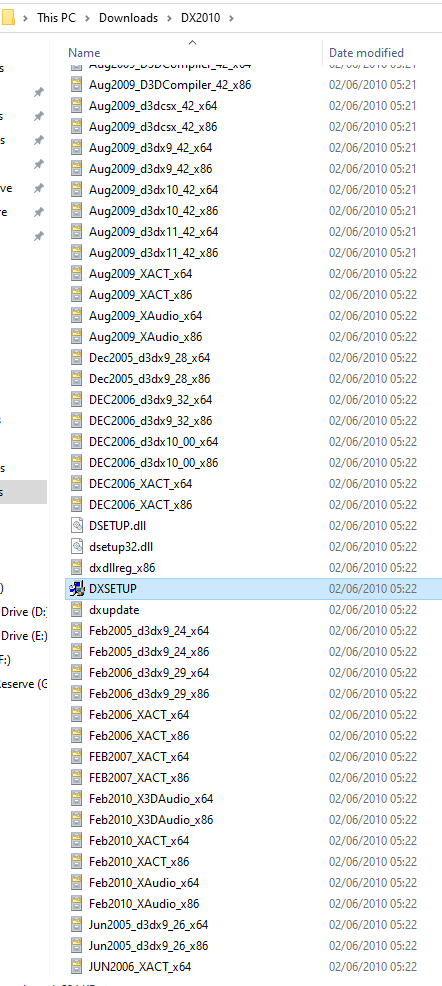Screen dimensions: 442x986
Task: Select Drive (E:) in navigation pane
Action: (x=23, y=636)
